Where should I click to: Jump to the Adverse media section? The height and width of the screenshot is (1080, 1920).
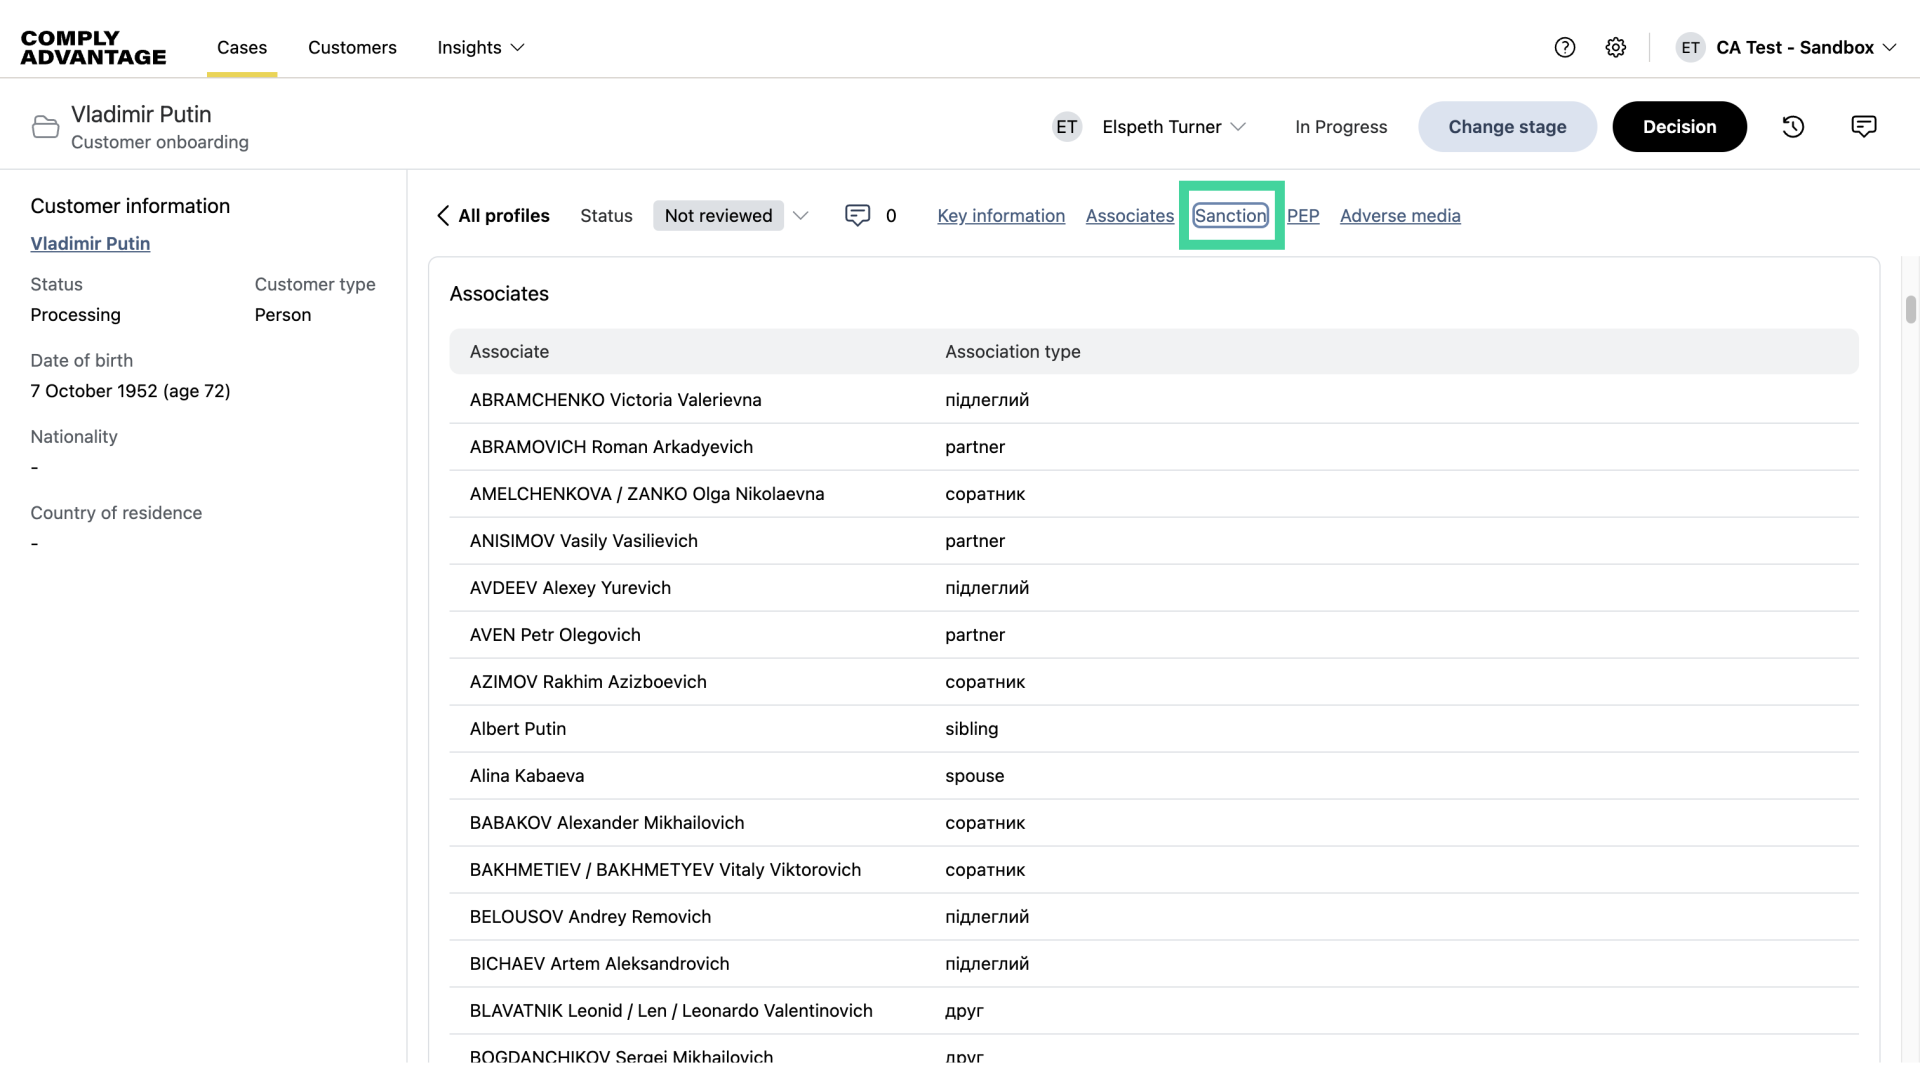1399,216
